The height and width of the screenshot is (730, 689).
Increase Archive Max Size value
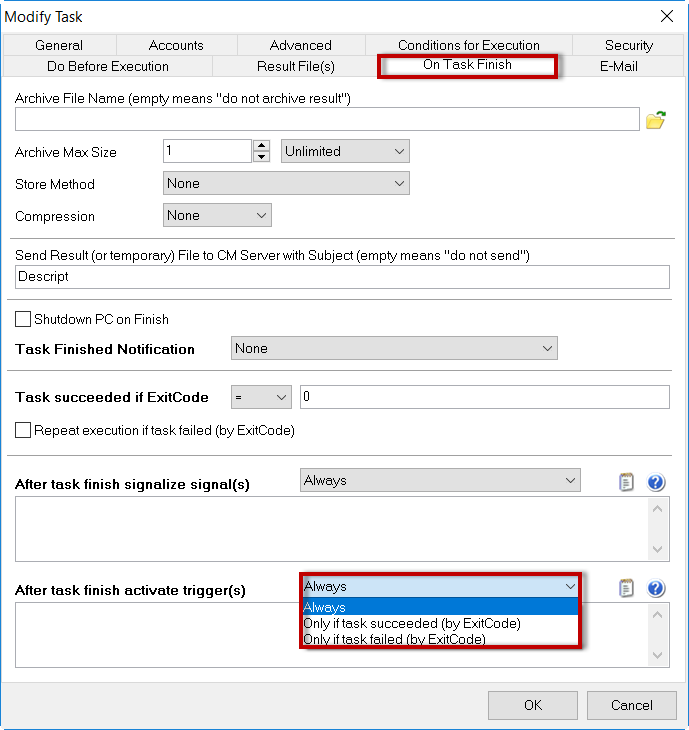click(262, 145)
